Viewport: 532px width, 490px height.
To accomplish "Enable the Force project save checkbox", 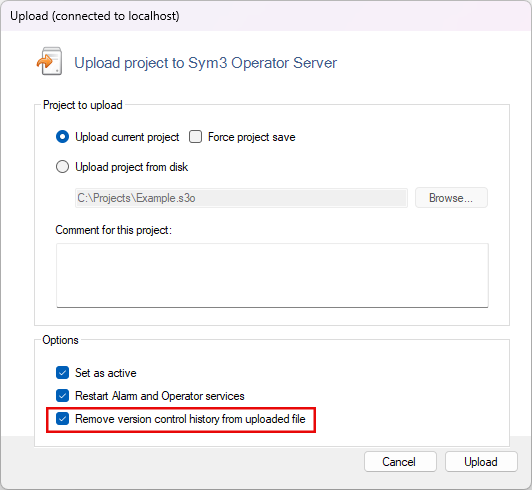I will pyautogui.click(x=195, y=137).
